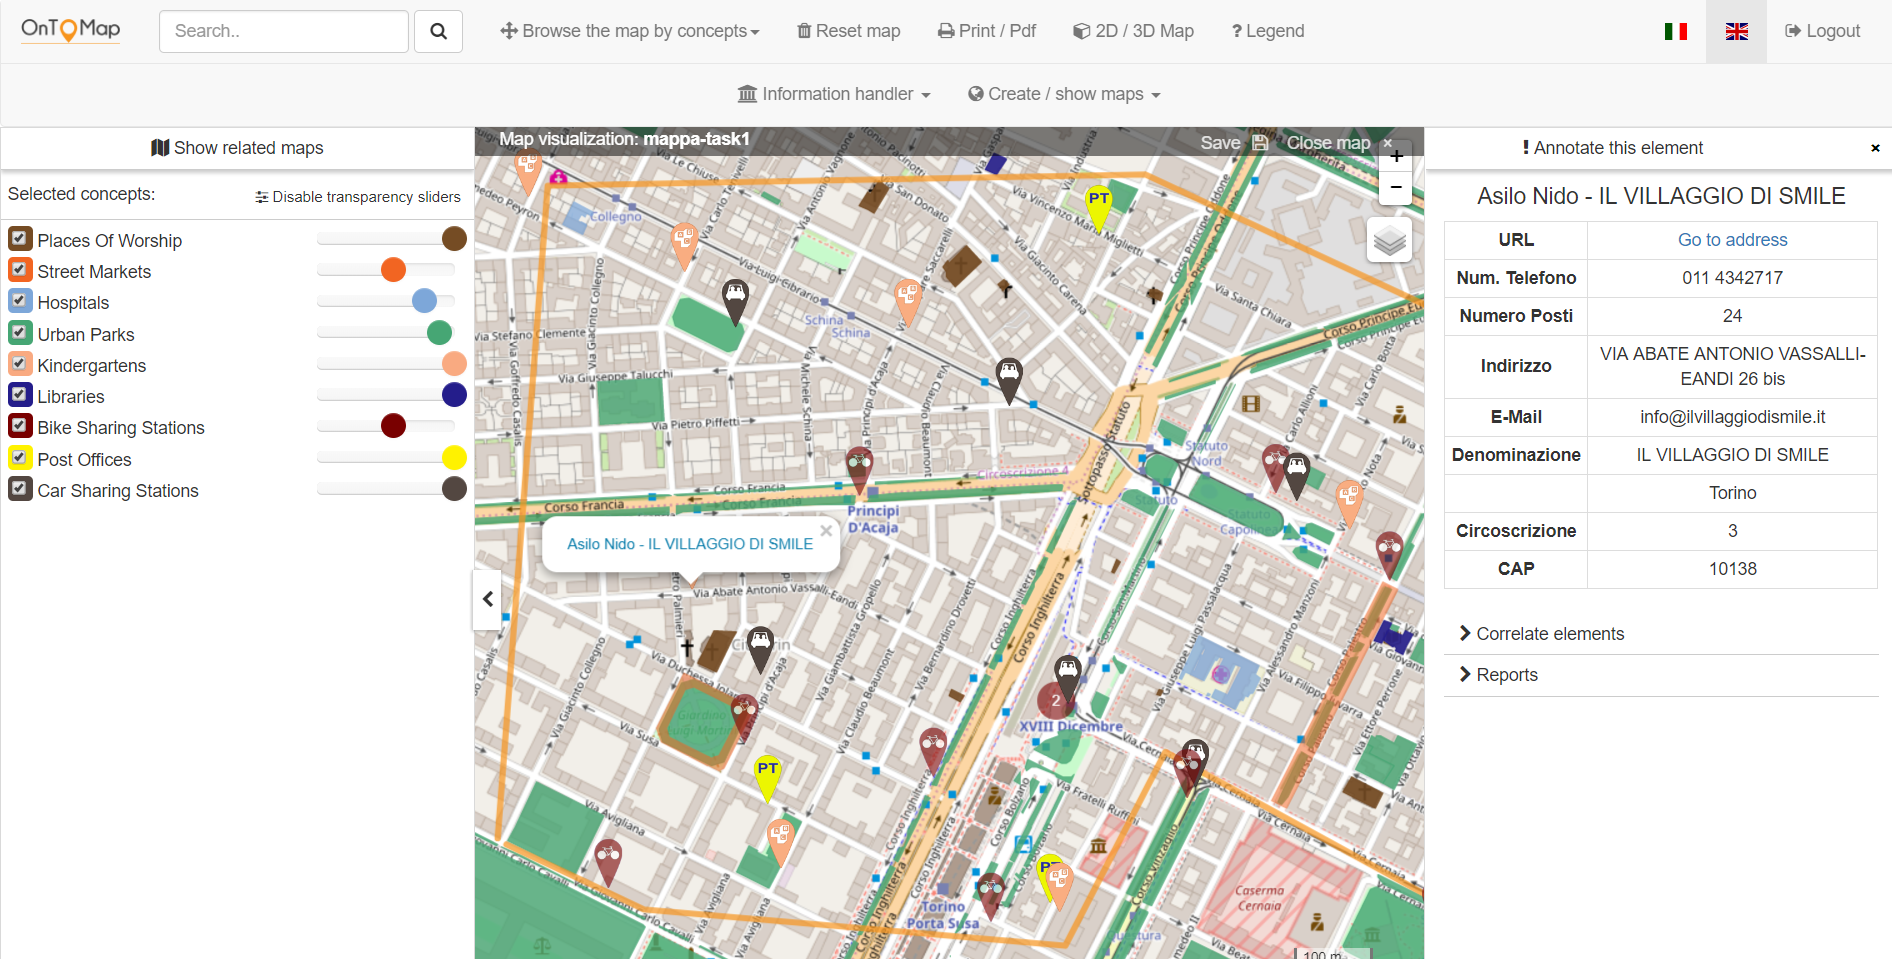Click the bike sharing marker near Via Avigliana
Image resolution: width=1892 pixels, height=959 pixels.
(x=608, y=863)
